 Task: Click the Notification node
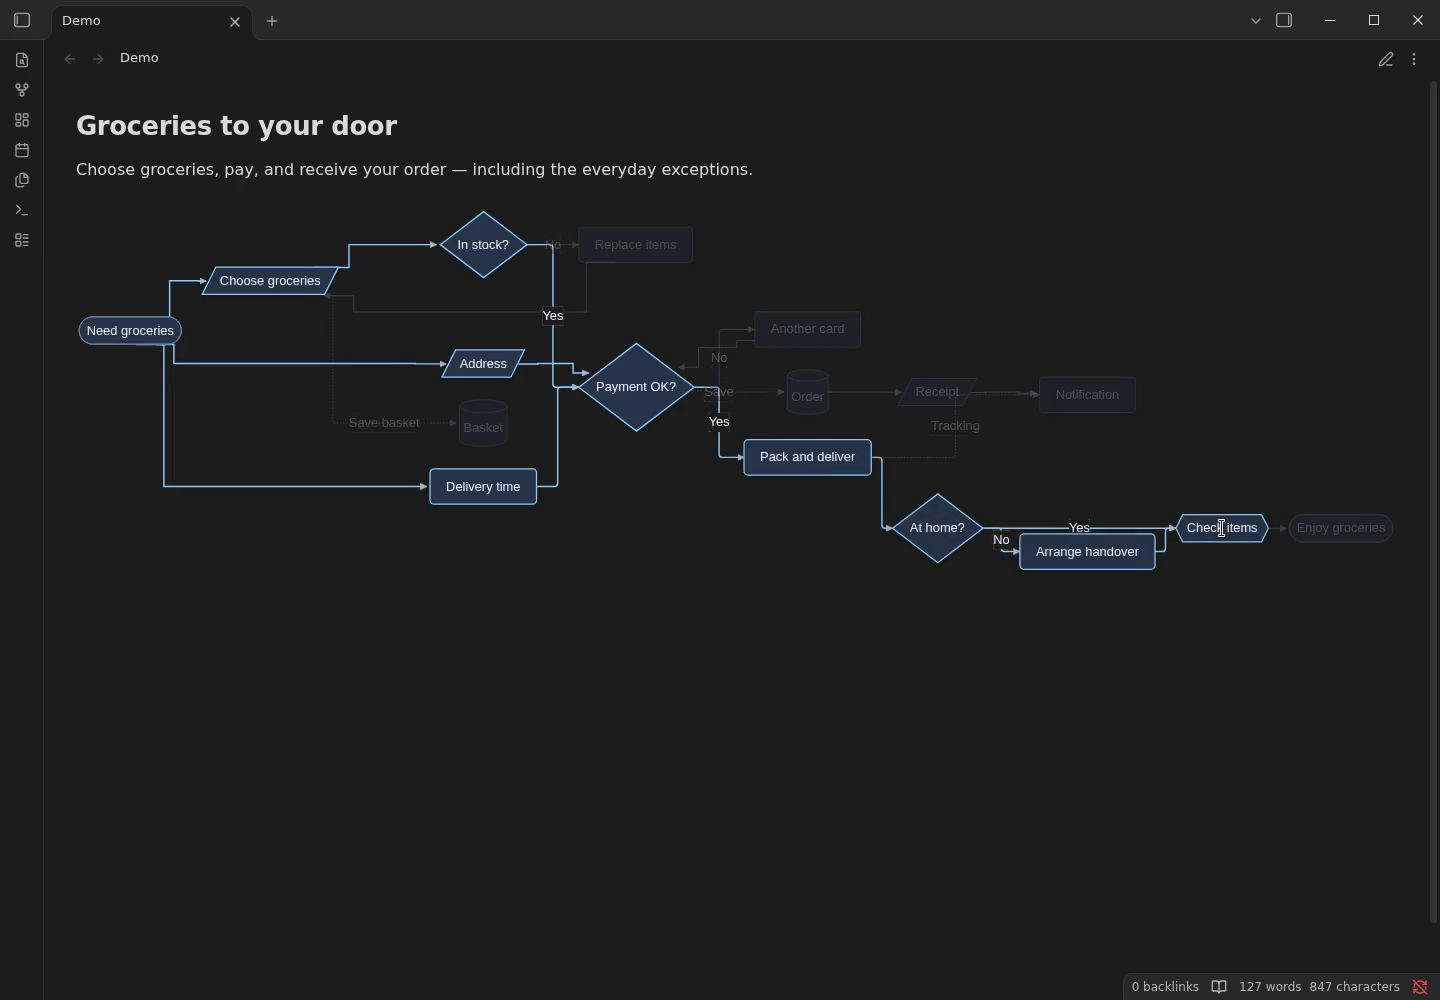click(1087, 395)
